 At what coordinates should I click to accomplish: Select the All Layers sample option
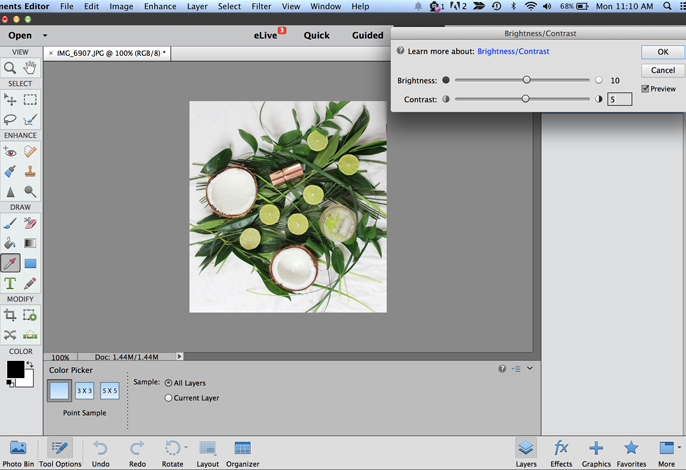[167, 382]
